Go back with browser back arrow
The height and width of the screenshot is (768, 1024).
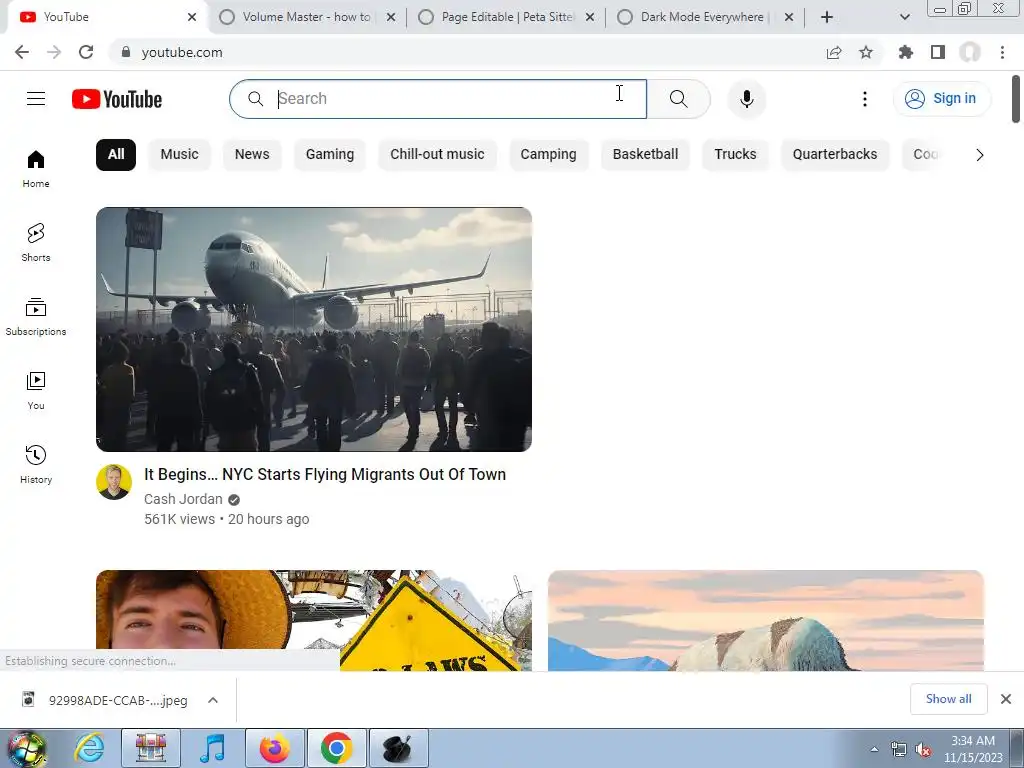point(22,52)
